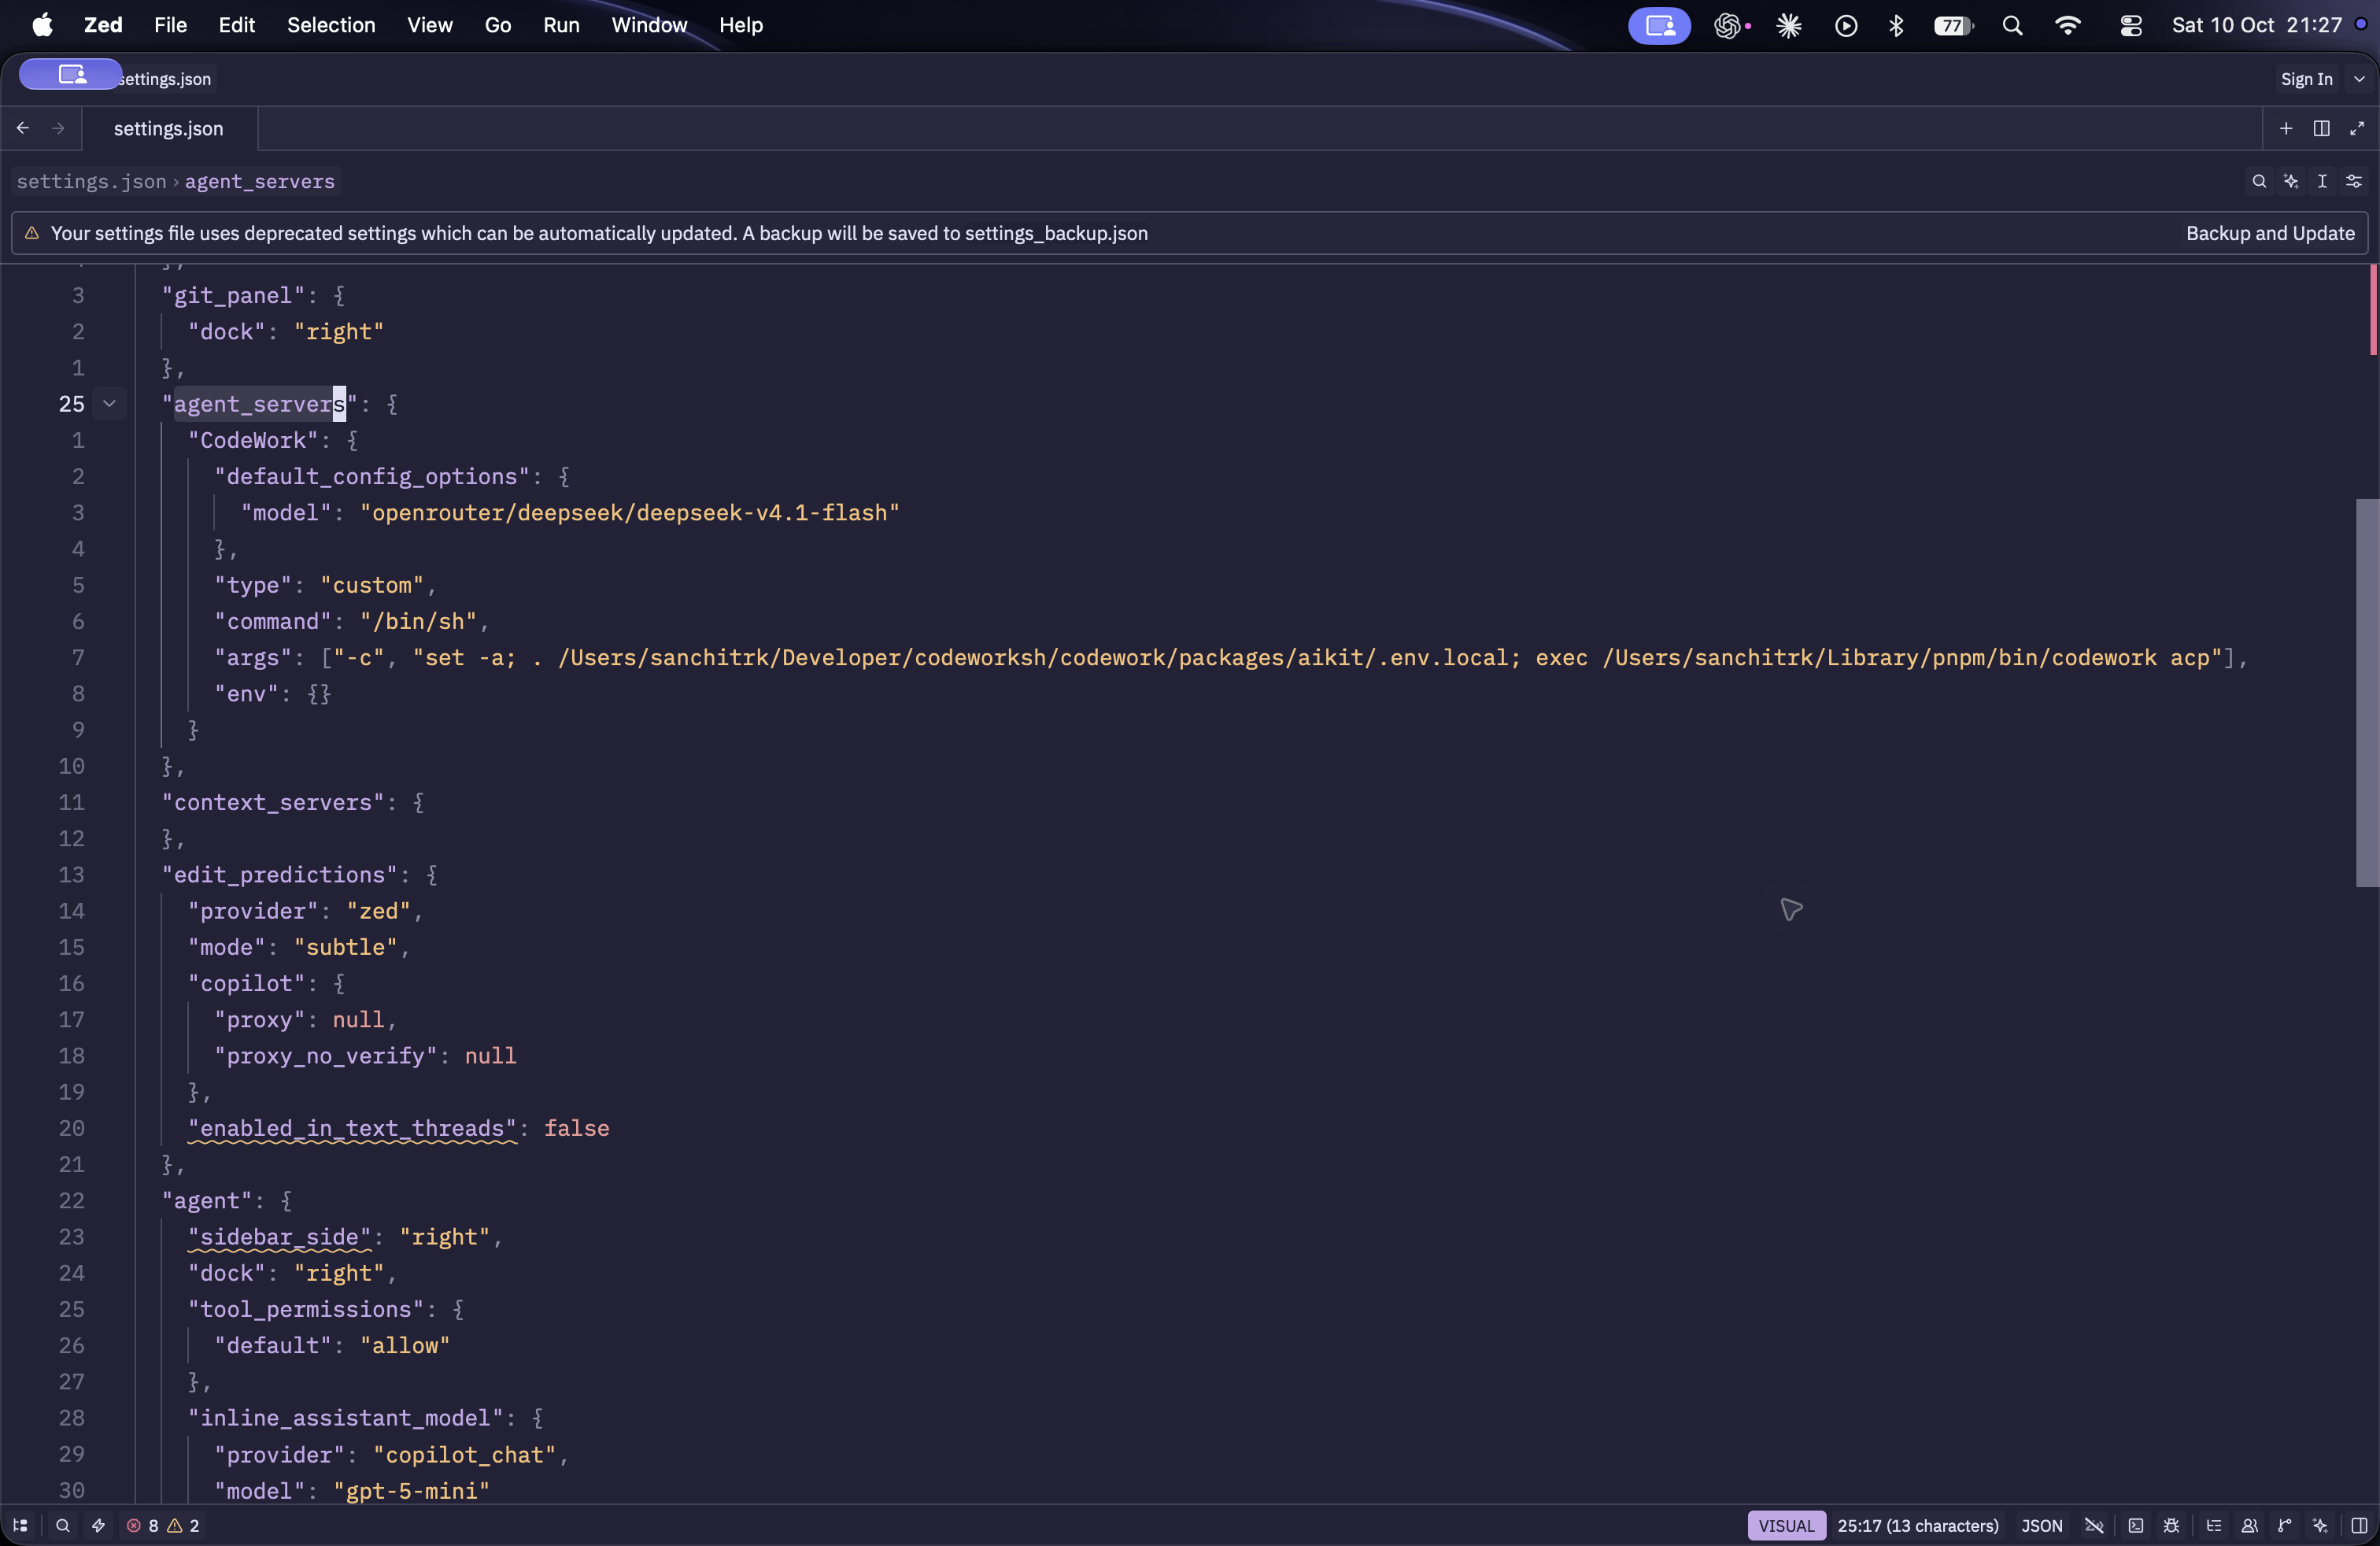Click the "edit_predictions" key

(x=280, y=874)
